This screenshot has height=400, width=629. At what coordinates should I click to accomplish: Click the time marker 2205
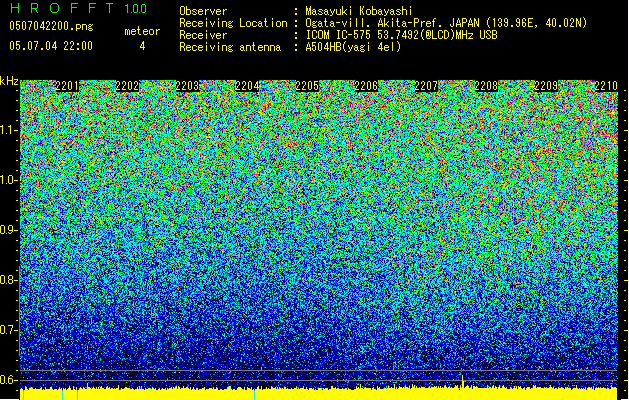coord(307,86)
